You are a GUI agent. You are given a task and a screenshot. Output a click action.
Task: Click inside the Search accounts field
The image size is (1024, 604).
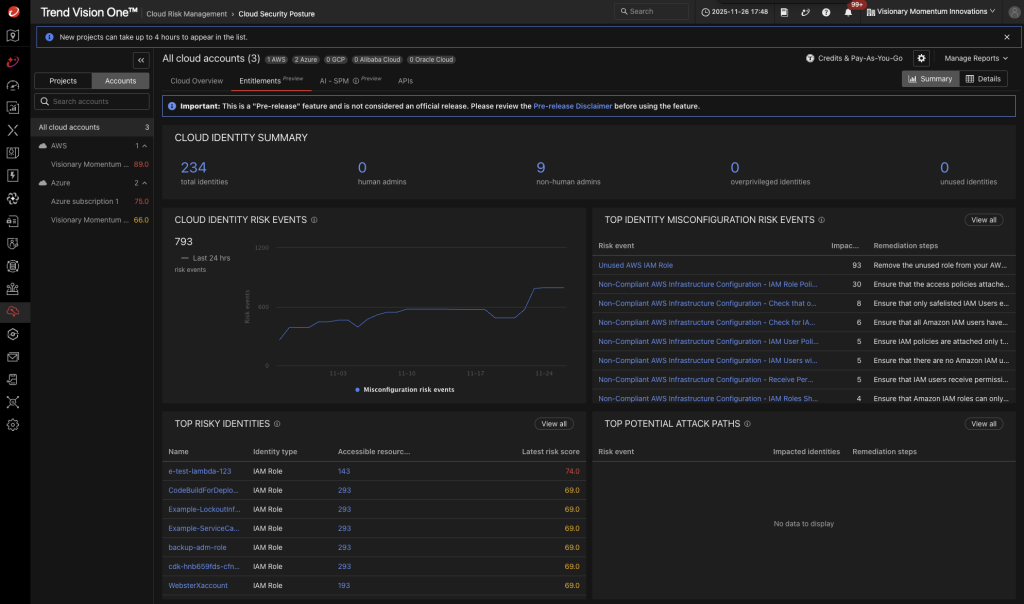(x=95, y=101)
